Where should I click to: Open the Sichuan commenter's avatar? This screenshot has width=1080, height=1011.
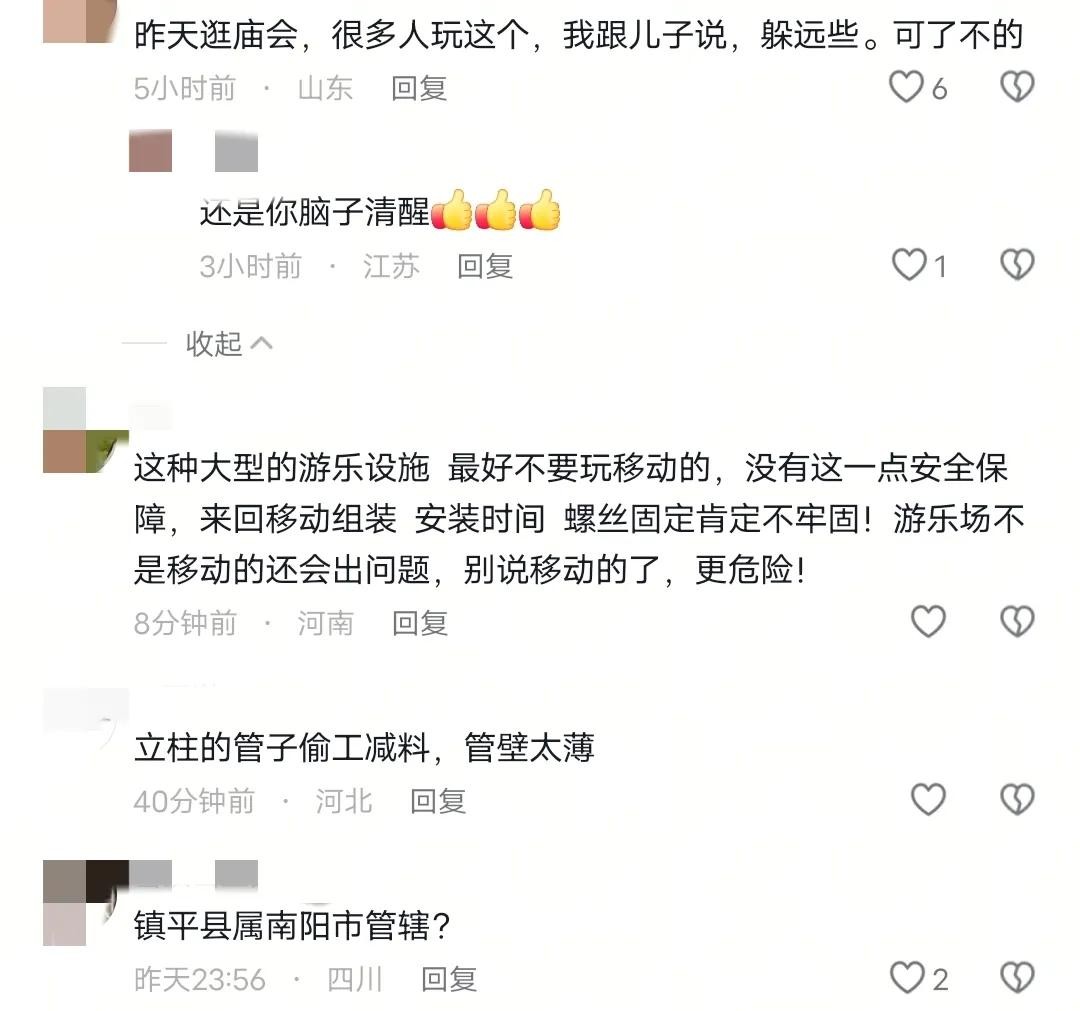[x=85, y=902]
